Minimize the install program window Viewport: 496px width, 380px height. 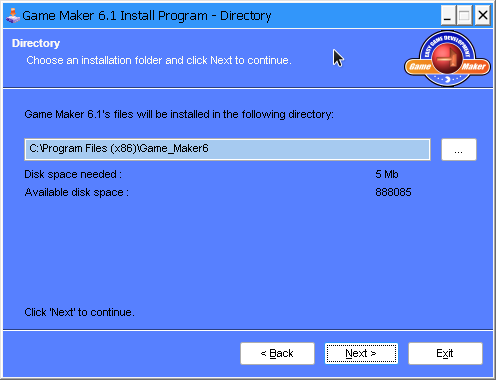coord(448,16)
